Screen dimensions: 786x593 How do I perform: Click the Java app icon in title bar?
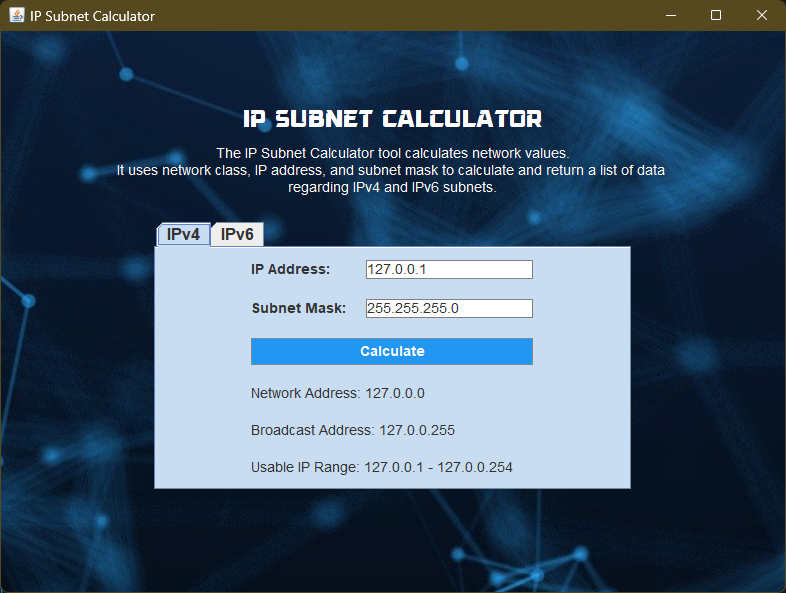(17, 15)
